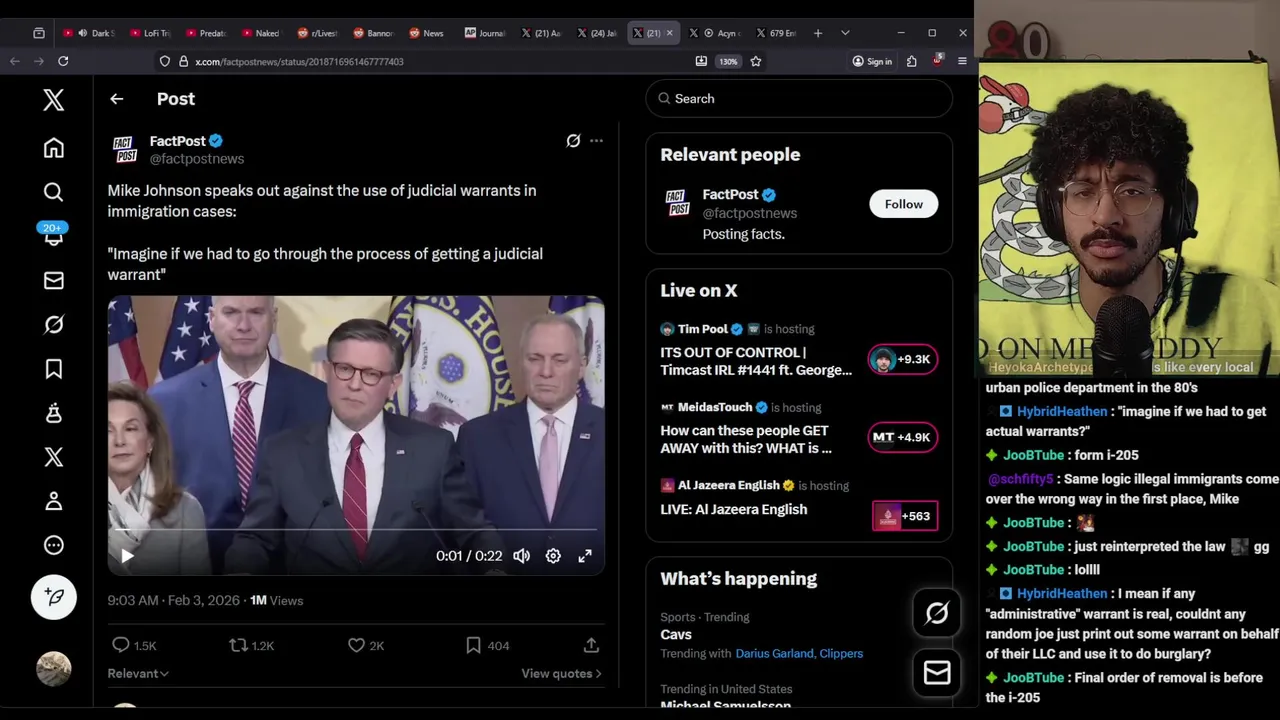This screenshot has width=1280, height=720.
Task: Click the X logo in the sidebar
Action: tap(54, 99)
